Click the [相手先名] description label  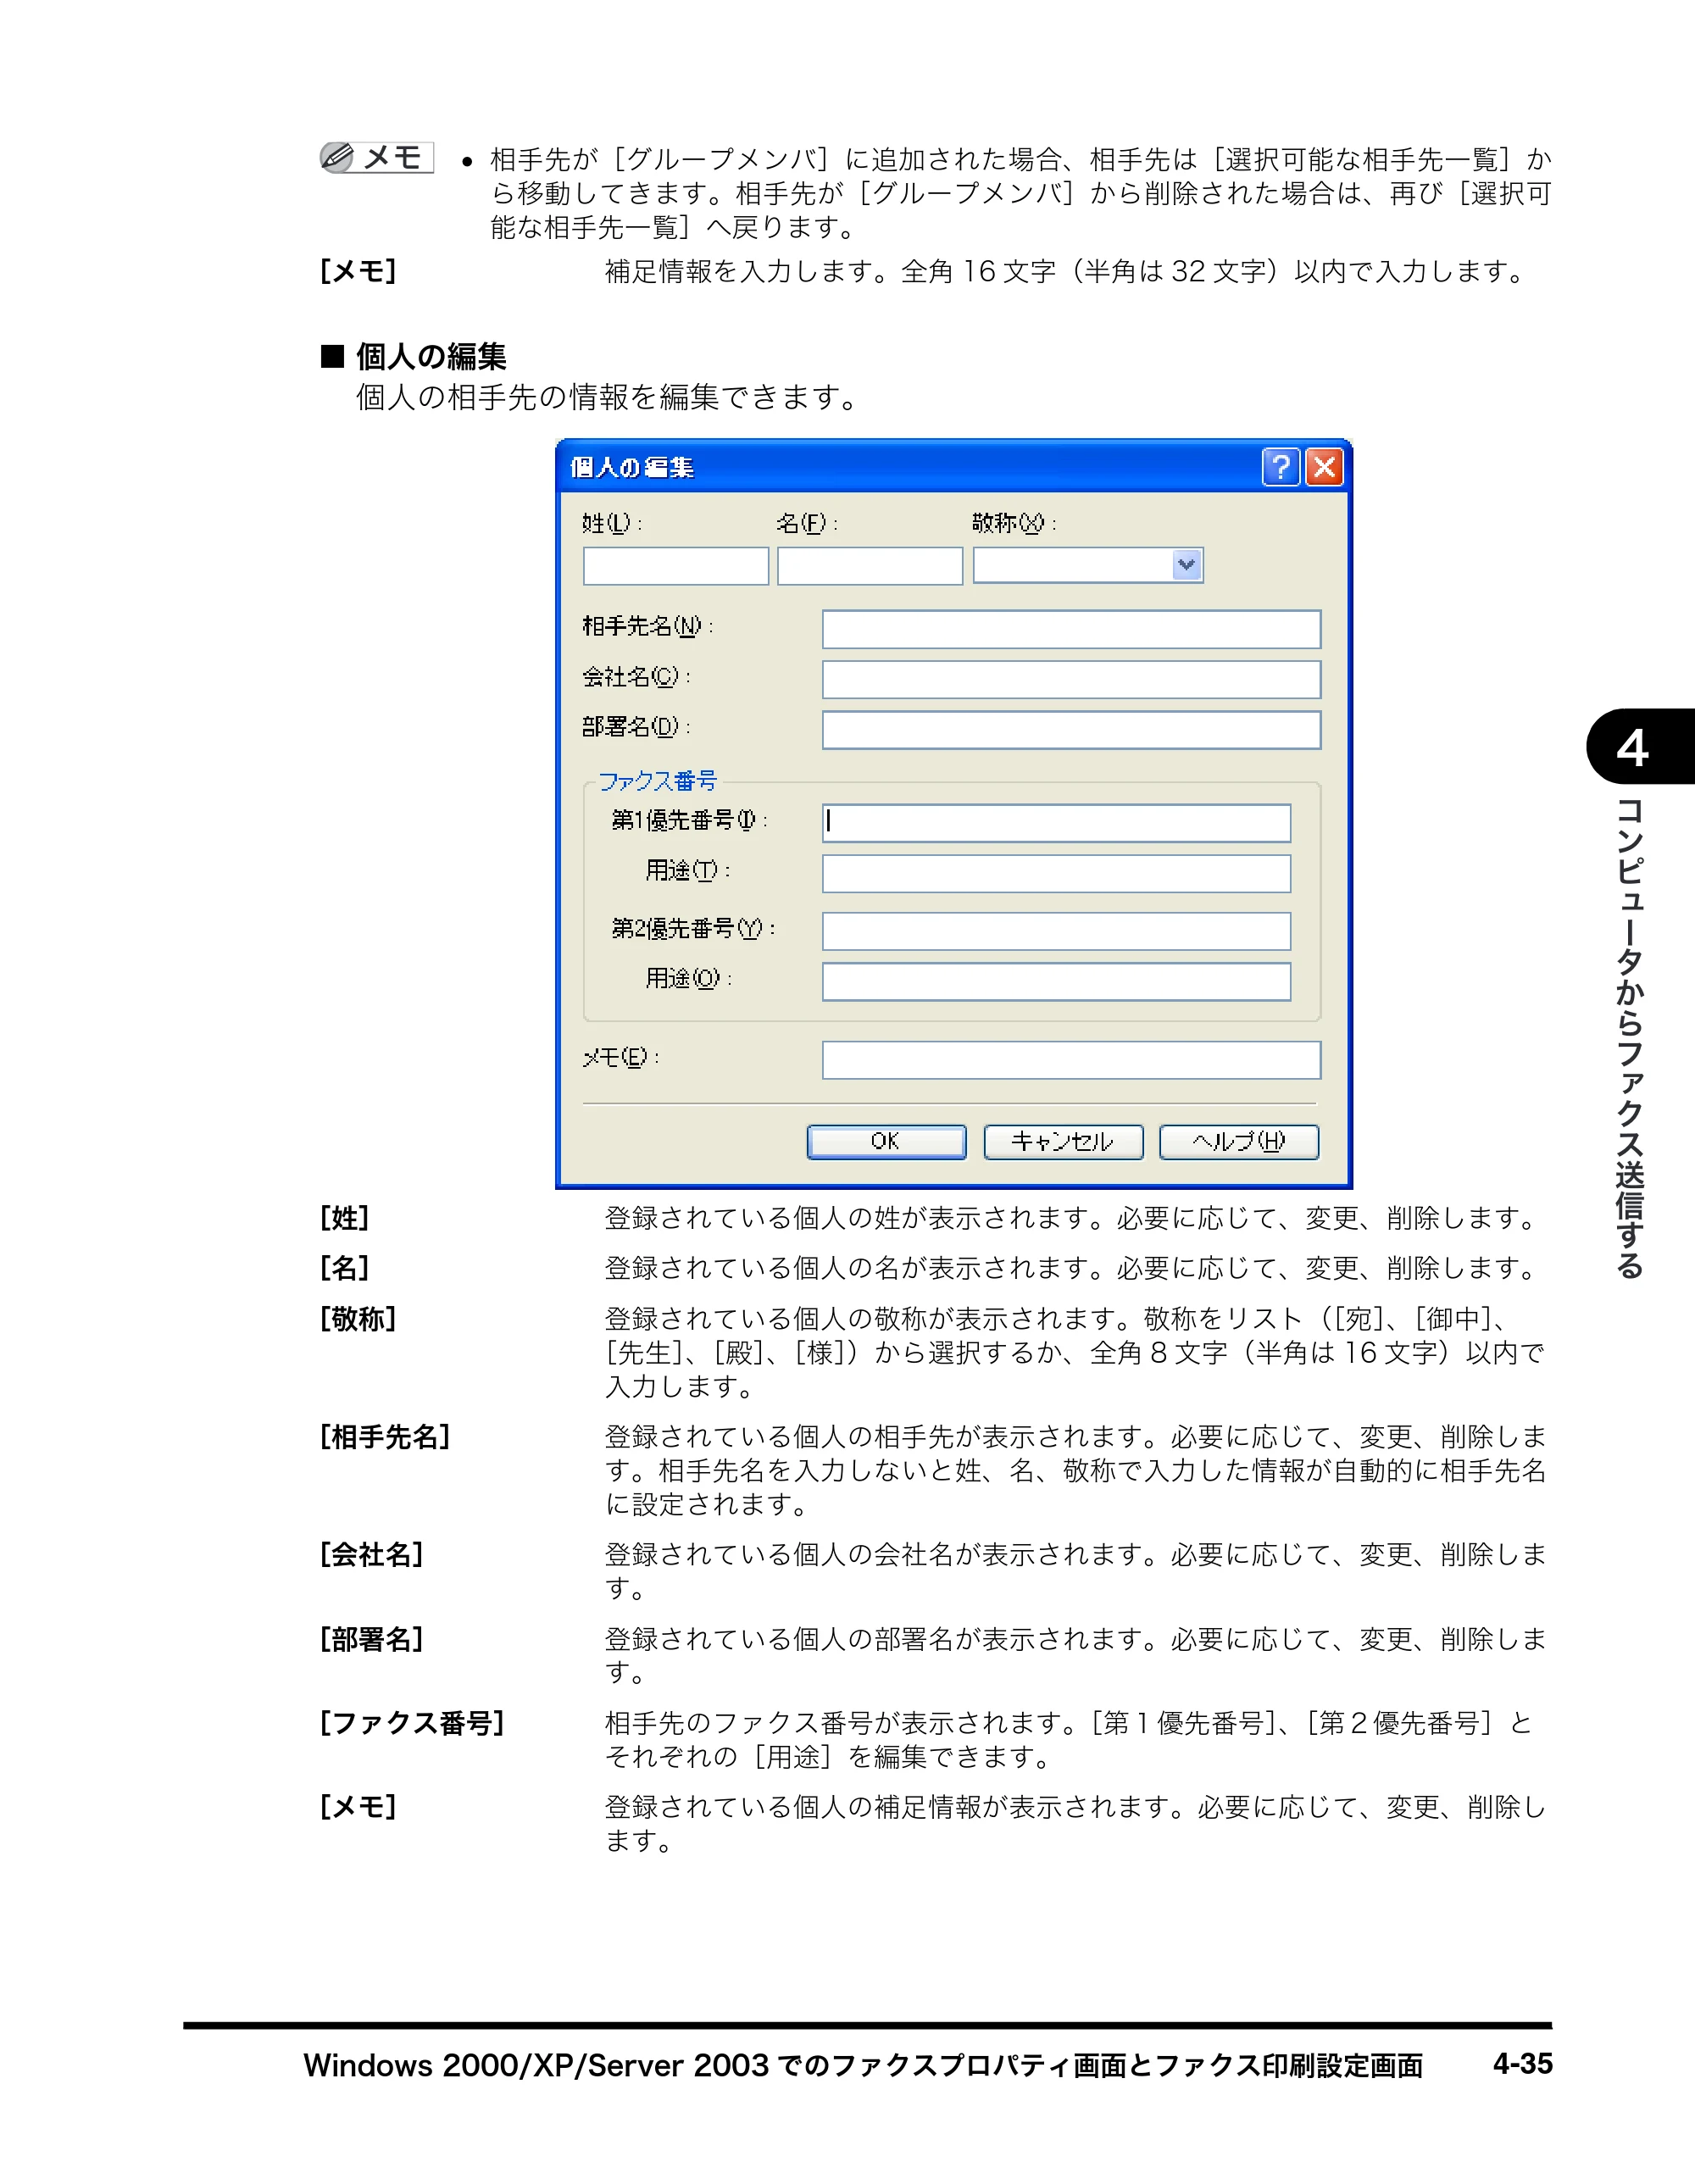[x=385, y=1437]
